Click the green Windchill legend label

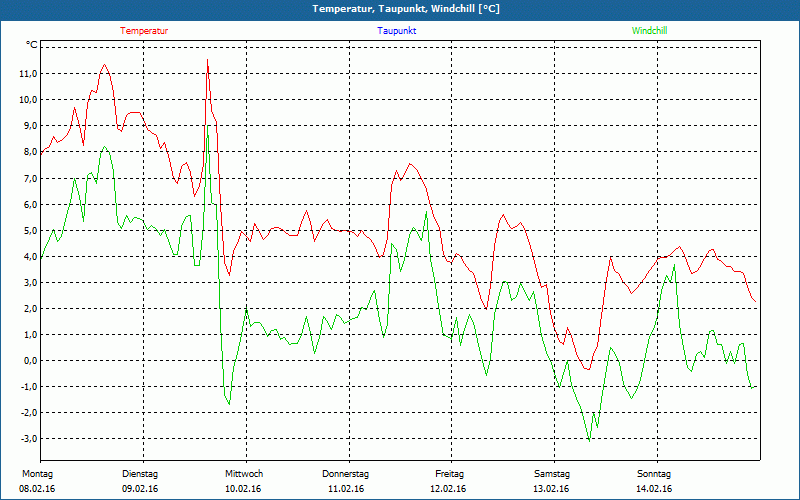pos(649,31)
